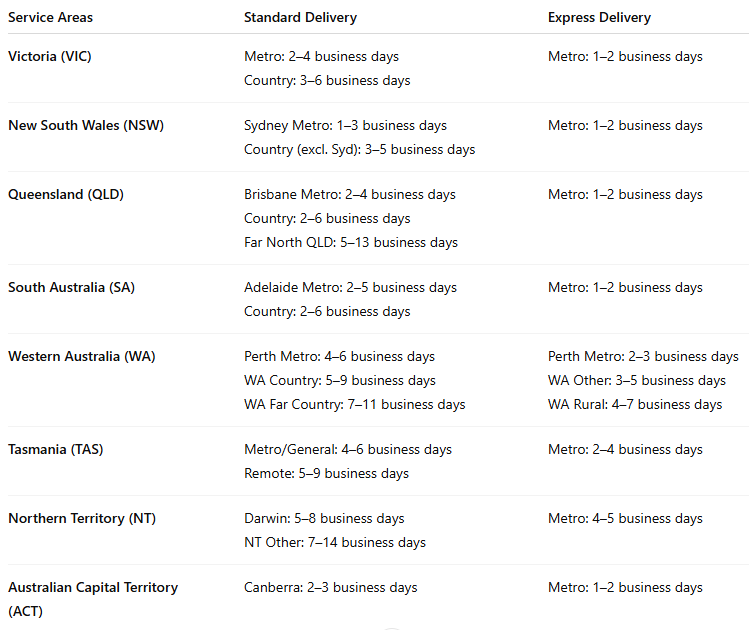Click the Far North QLD delivery line
This screenshot has height=630, width=749.
coord(351,242)
